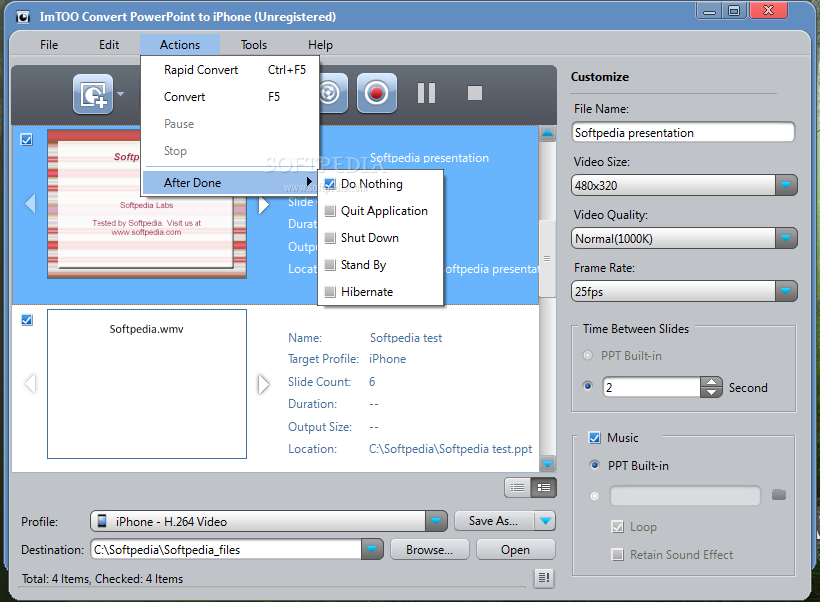Expand the Video Size dropdown
This screenshot has height=602, width=820.
(785, 185)
